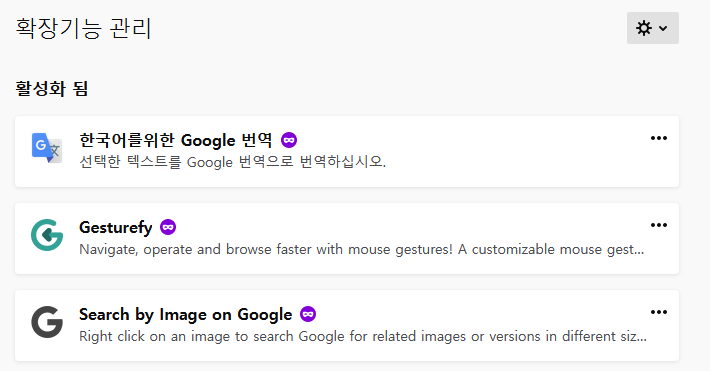Screen dimensions: 710x371
Task: Click private browsing badge beside Search by Image
Action: pyautogui.click(x=308, y=314)
